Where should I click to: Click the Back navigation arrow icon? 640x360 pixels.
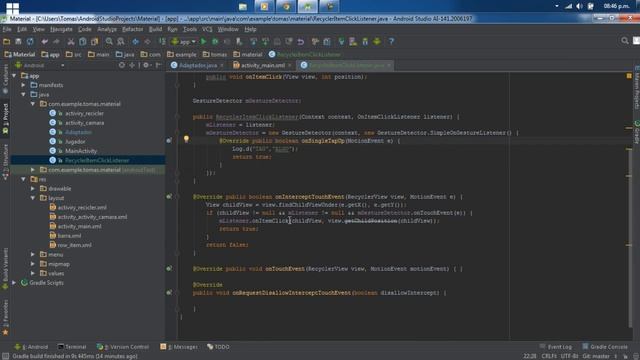point(136,42)
